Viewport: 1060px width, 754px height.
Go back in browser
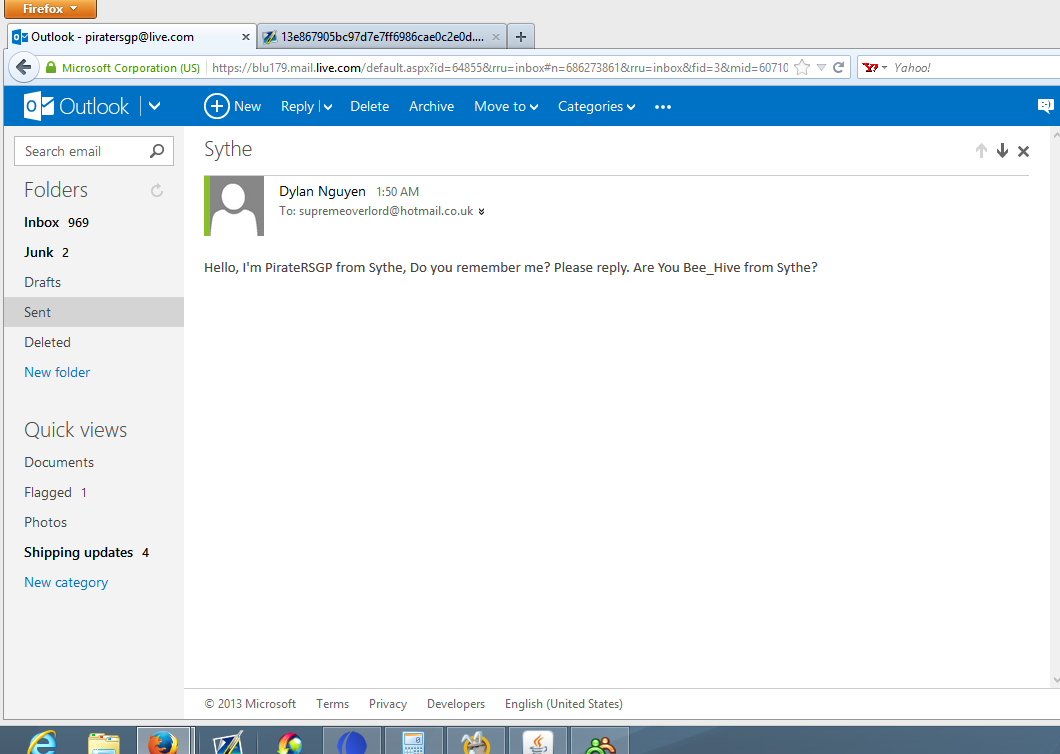(24, 67)
